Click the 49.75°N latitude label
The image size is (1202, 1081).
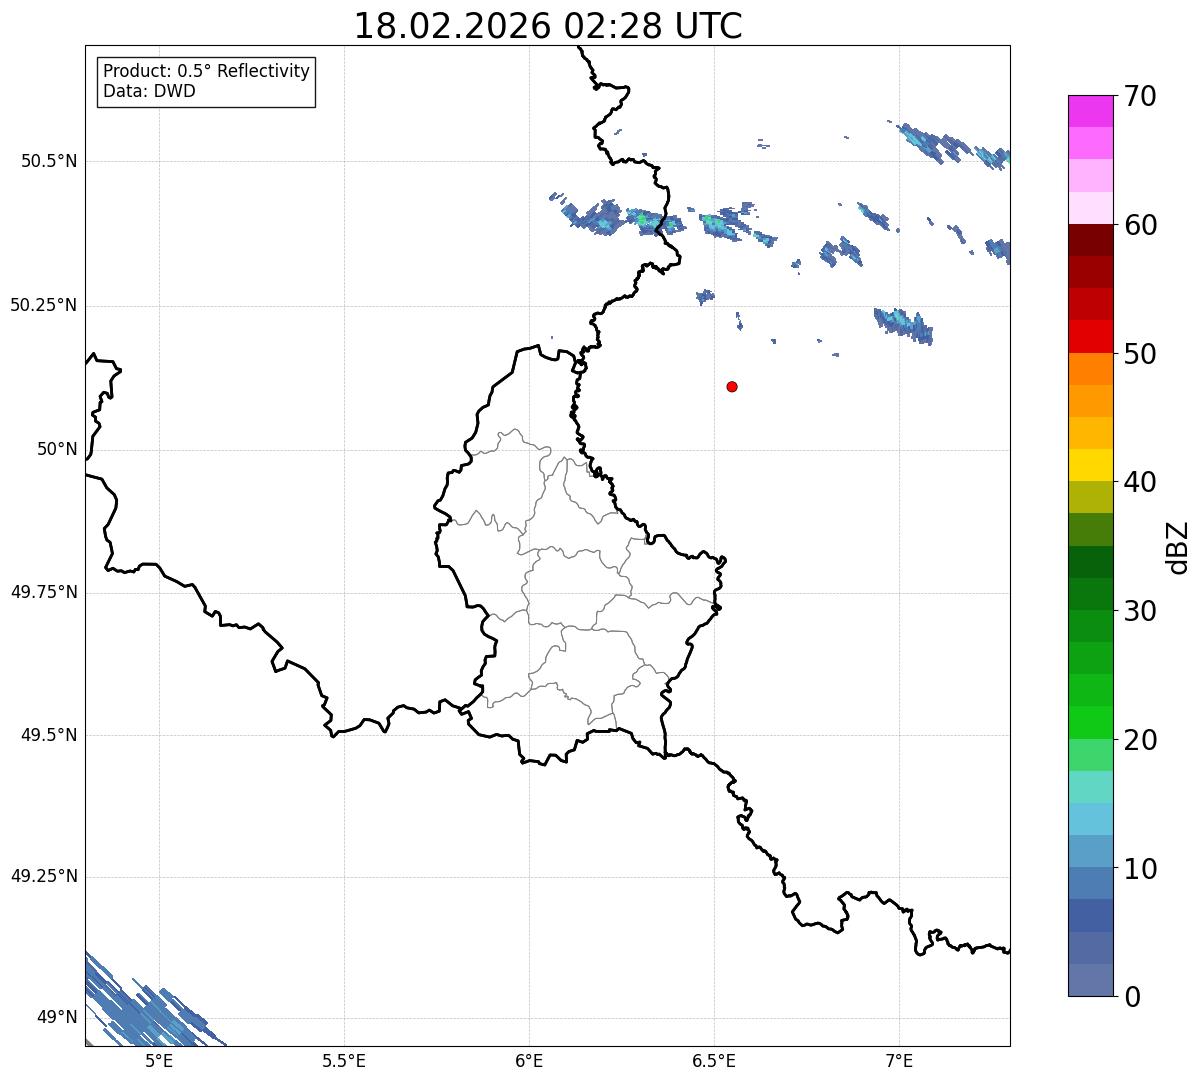43,592
